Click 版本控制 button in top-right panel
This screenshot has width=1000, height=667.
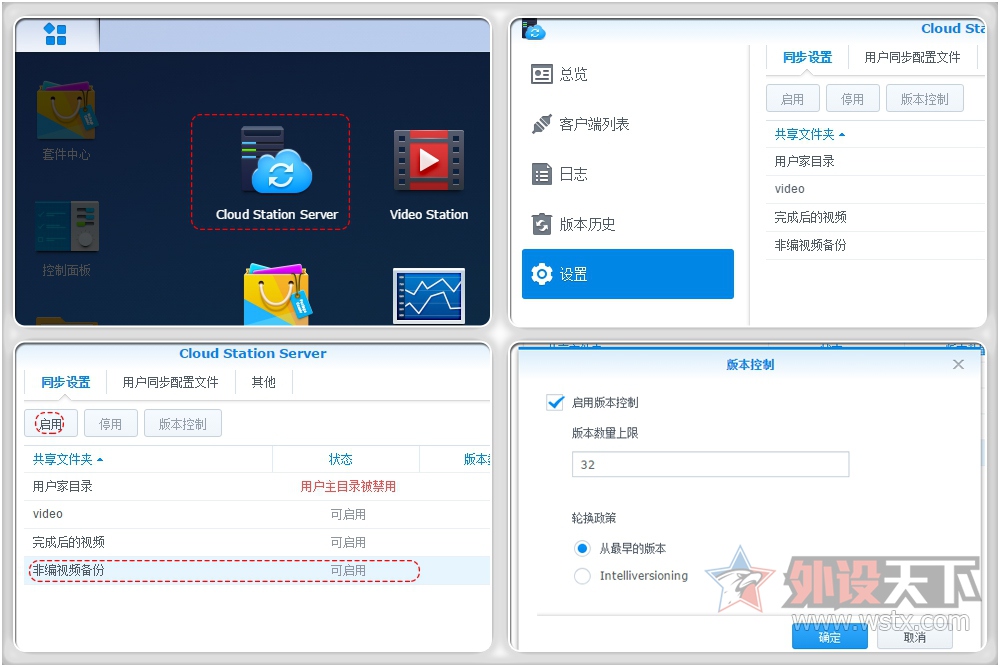click(x=925, y=99)
